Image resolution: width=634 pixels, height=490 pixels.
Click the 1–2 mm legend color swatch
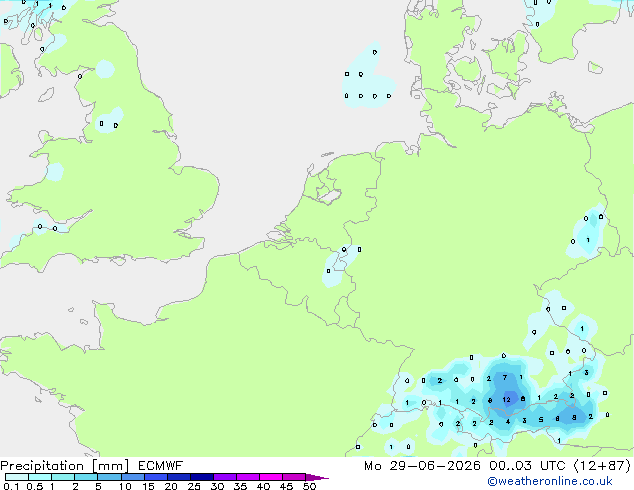click(63, 477)
